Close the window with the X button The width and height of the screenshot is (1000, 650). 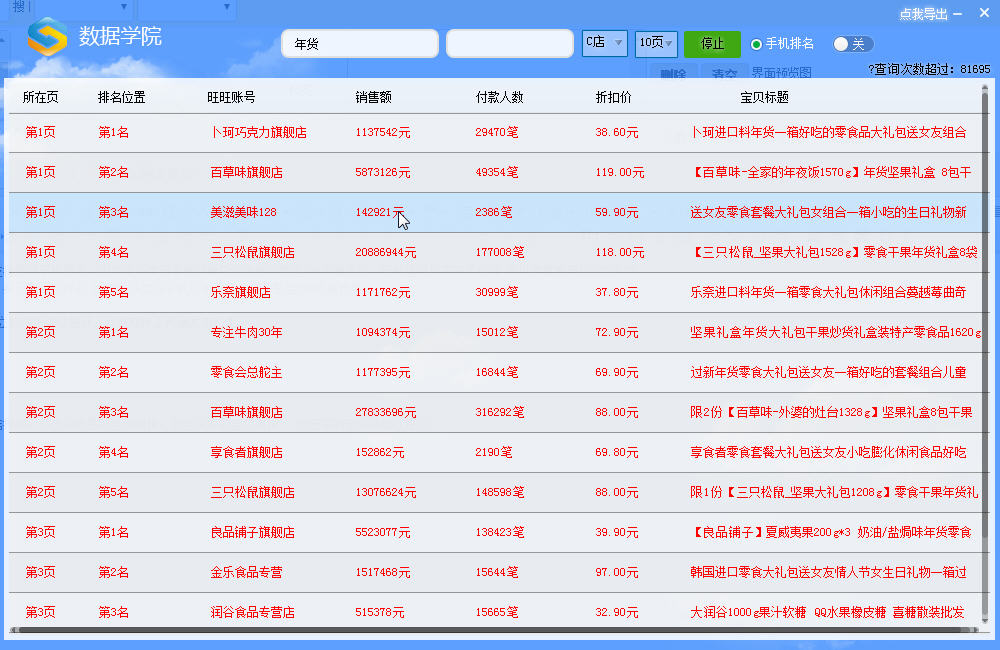tap(984, 13)
